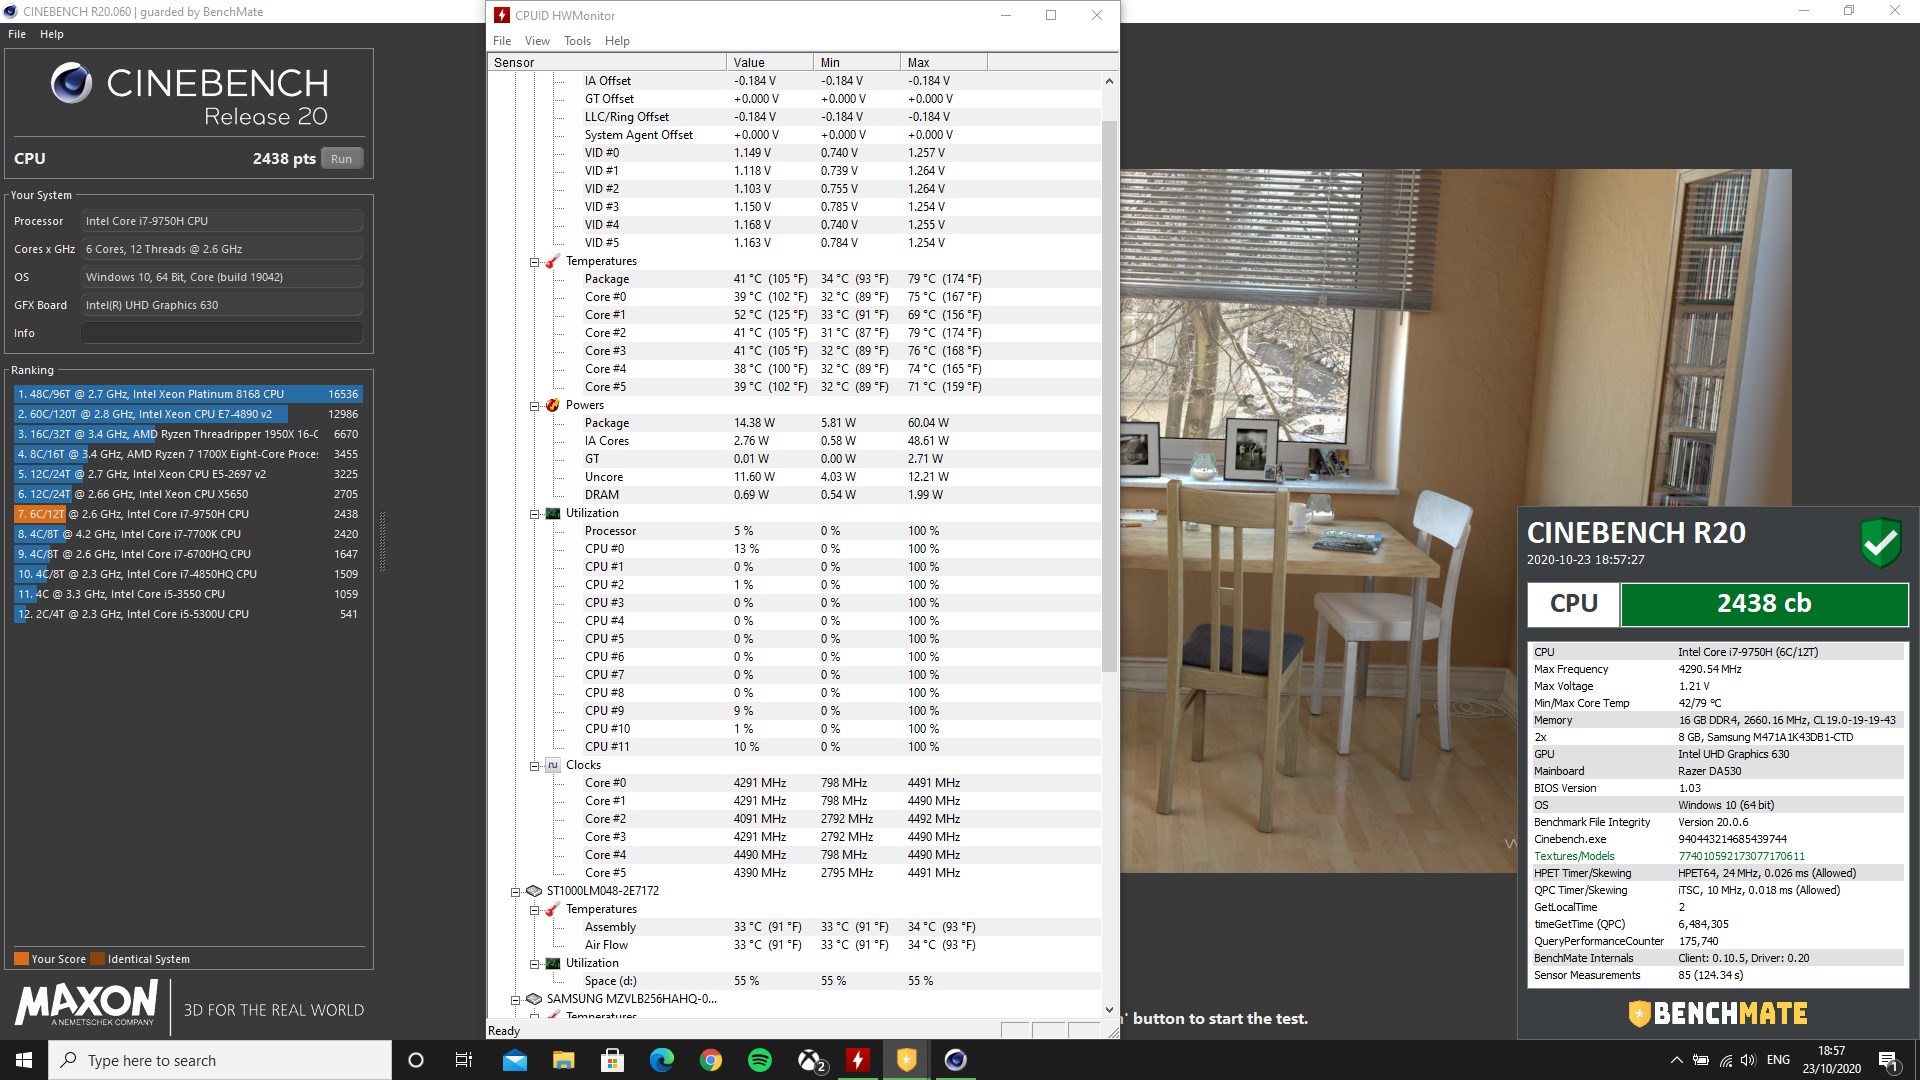This screenshot has height=1080, width=1920.
Task: Launch Microsoft Edge from the taskbar
Action: [662, 1060]
